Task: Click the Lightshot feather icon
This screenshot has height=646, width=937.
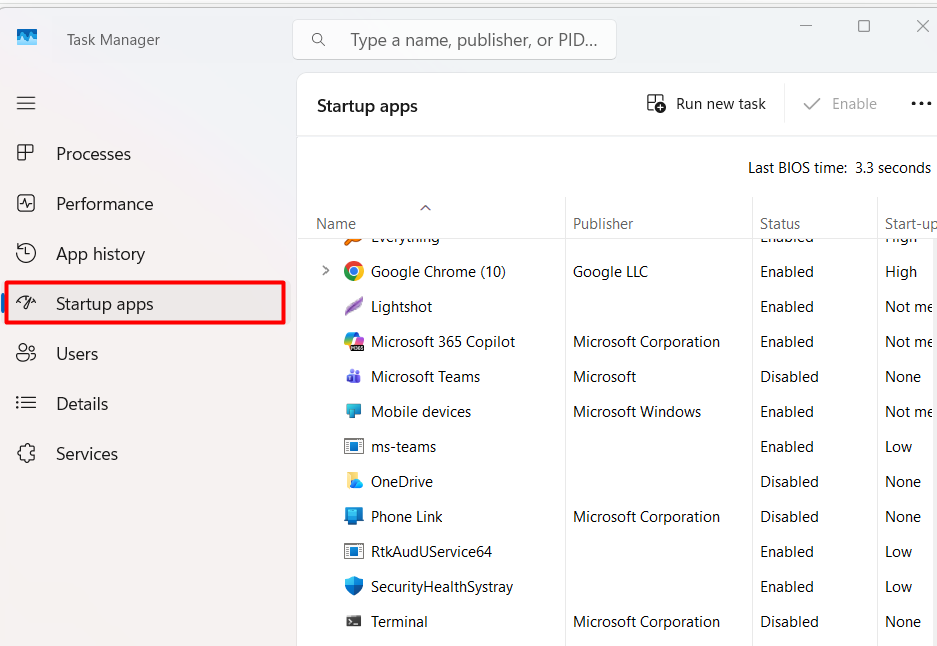Action: pyautogui.click(x=353, y=306)
